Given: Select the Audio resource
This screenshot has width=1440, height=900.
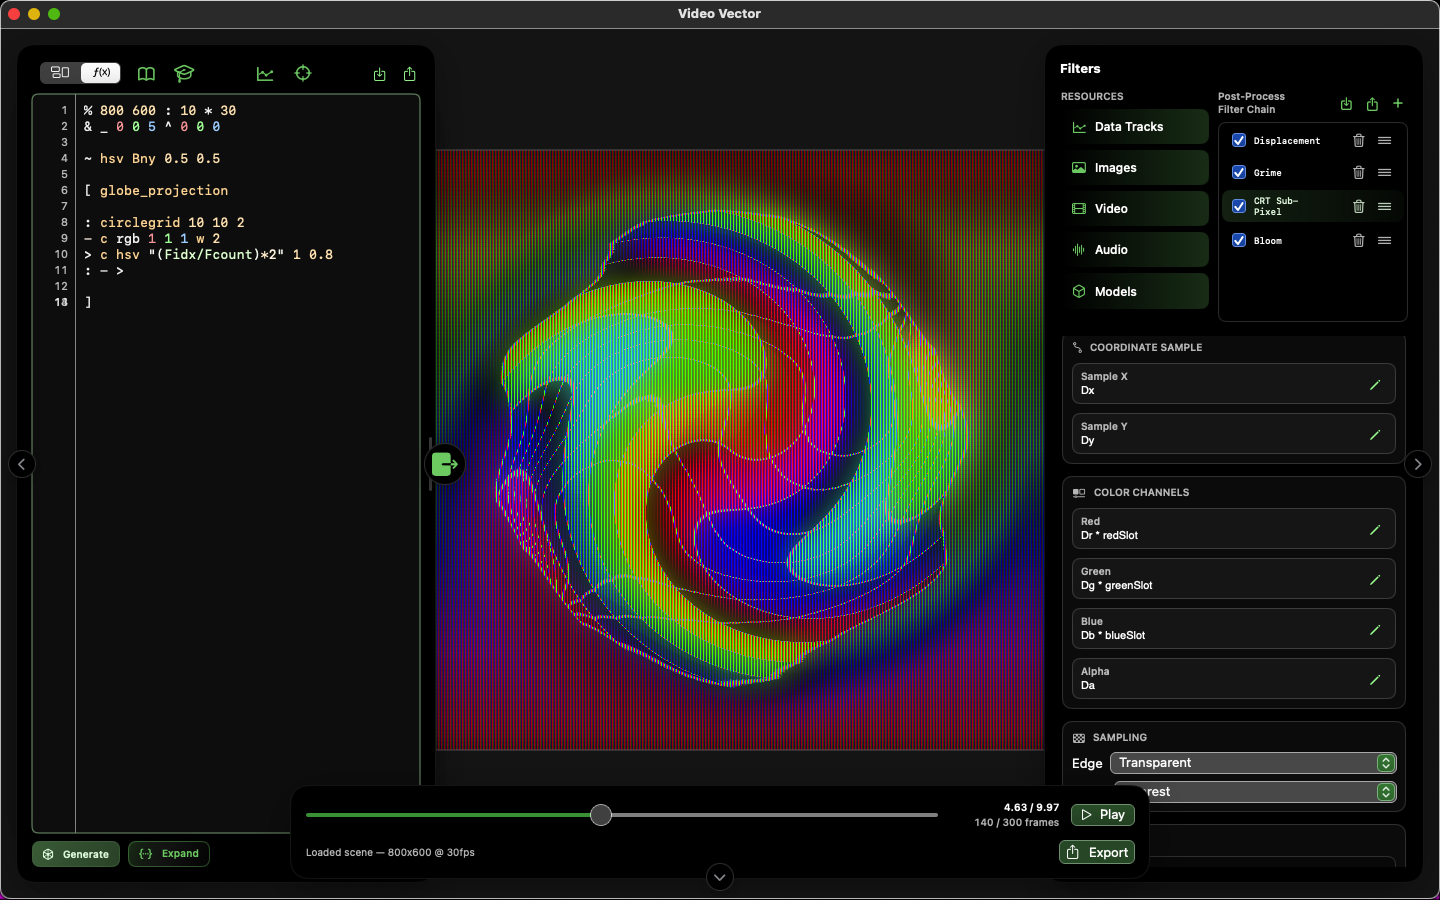Looking at the screenshot, I should [x=1134, y=250].
